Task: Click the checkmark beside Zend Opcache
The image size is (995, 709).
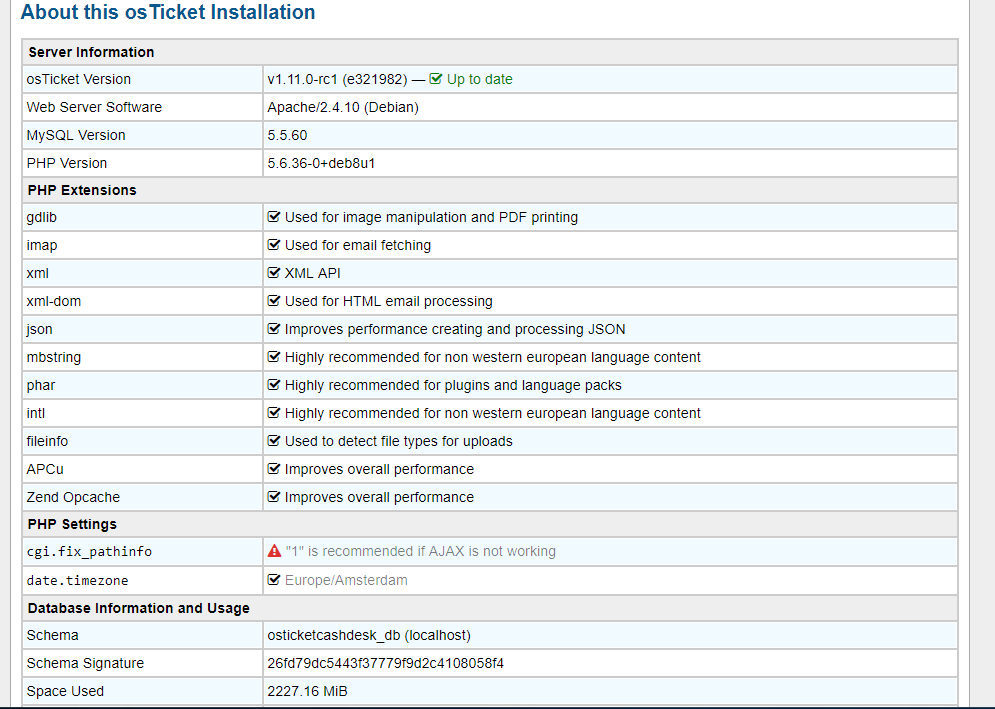Action: click(271, 497)
